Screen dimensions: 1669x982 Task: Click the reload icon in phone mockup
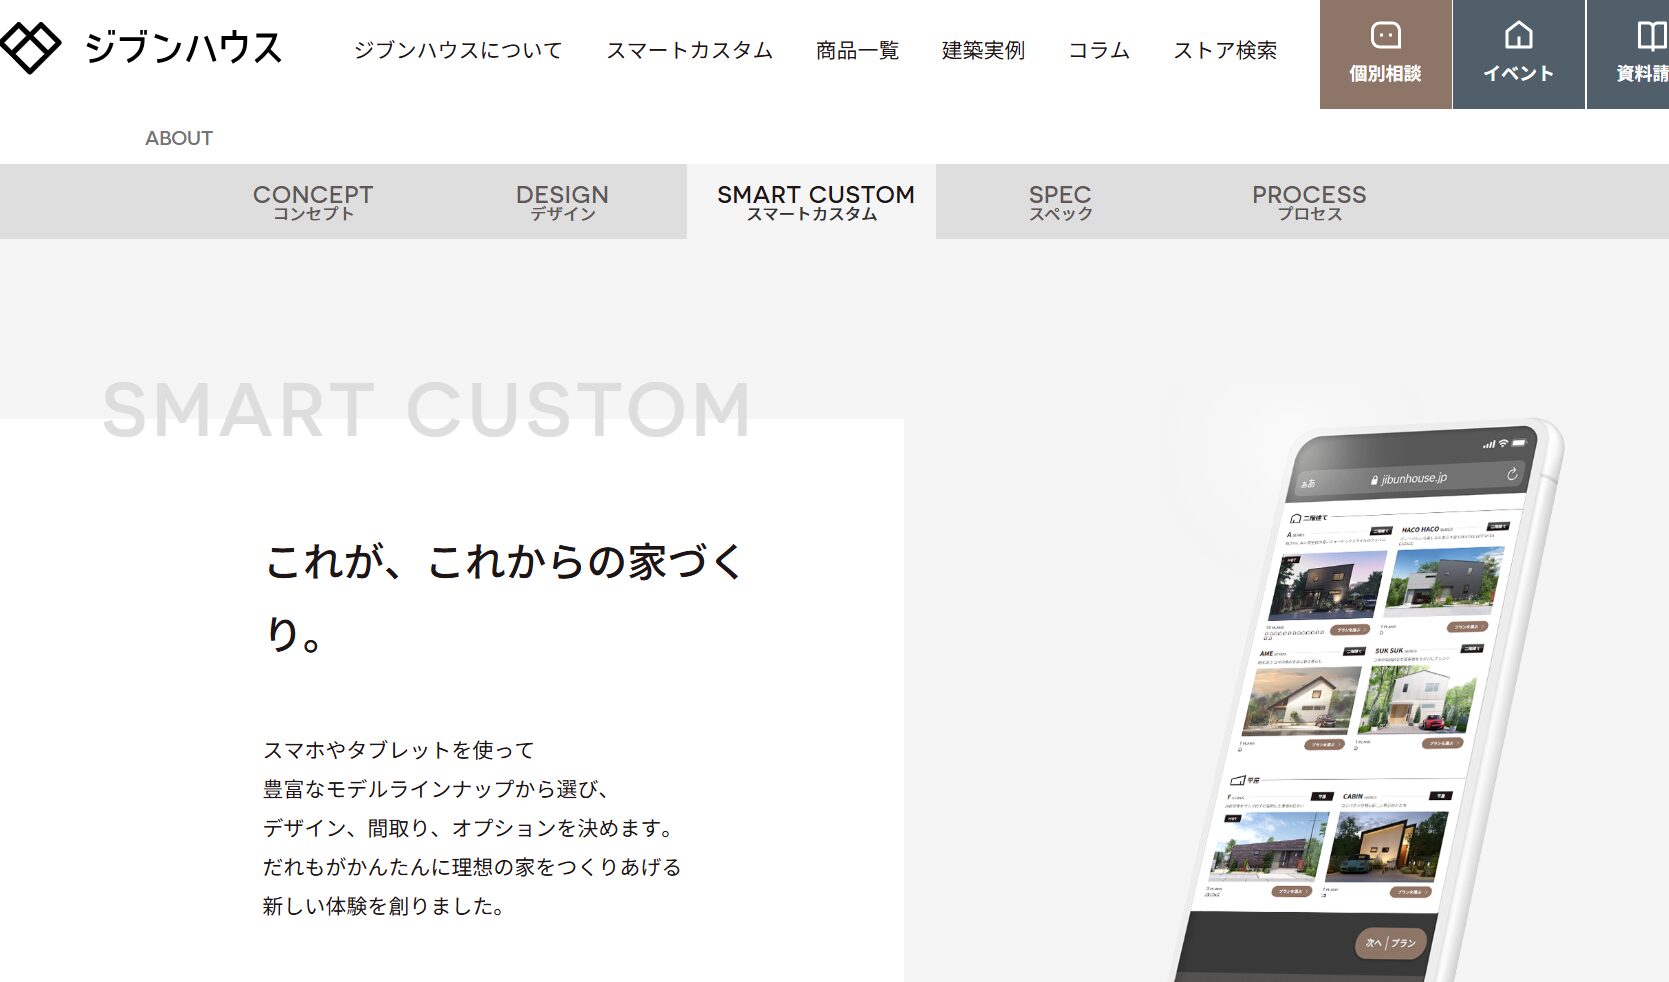coord(1512,474)
